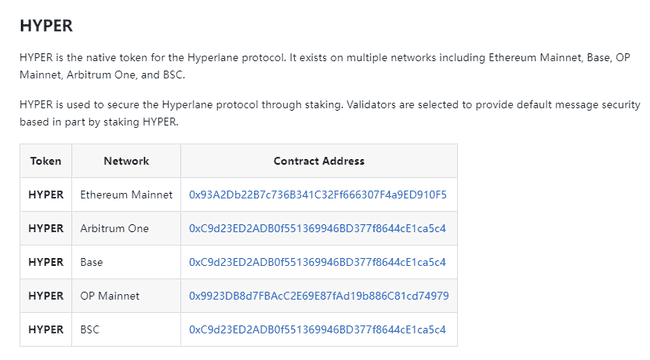Image resolution: width=650 pixels, height=360 pixels.
Task: Click the paragraph about staking HYPER
Action: pyautogui.click(x=330, y=113)
